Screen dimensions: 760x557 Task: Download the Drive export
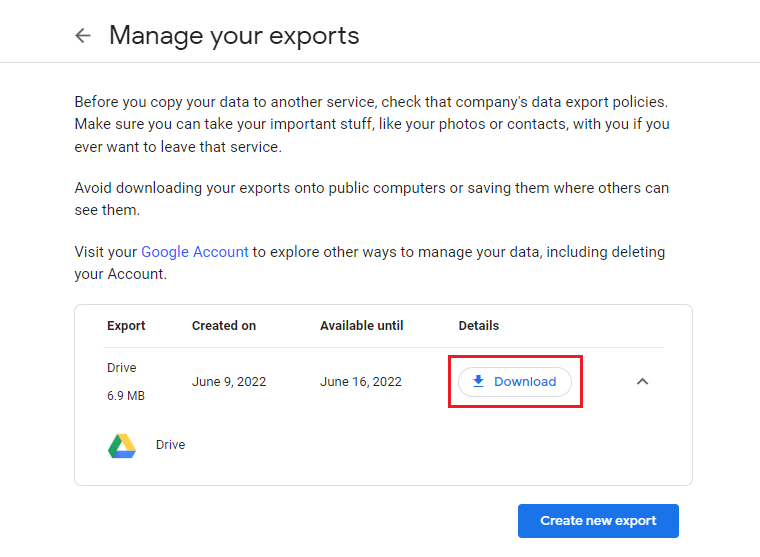click(x=515, y=382)
